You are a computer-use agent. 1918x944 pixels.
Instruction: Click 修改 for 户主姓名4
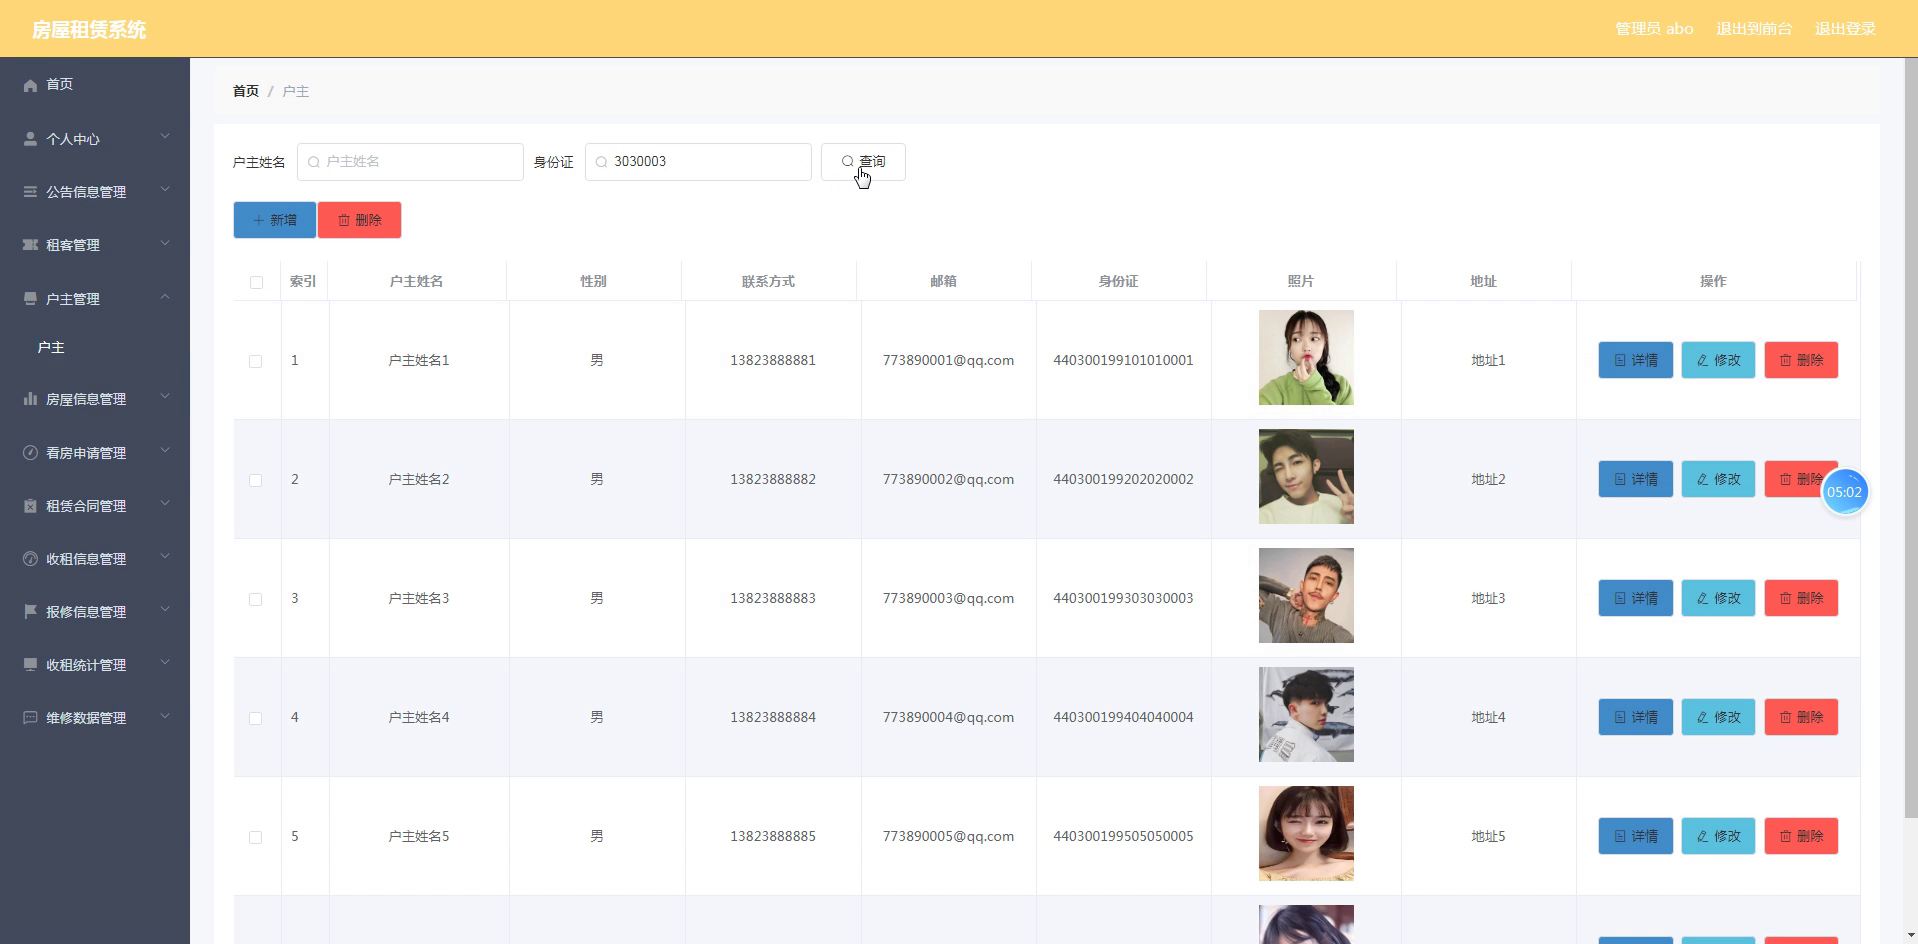coord(1718,717)
